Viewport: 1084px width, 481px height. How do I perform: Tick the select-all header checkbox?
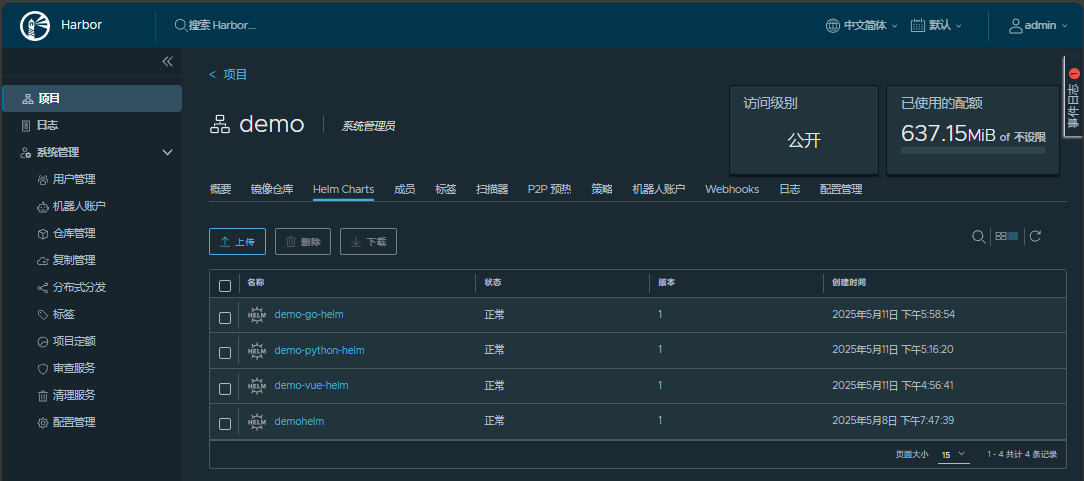tap(225, 286)
